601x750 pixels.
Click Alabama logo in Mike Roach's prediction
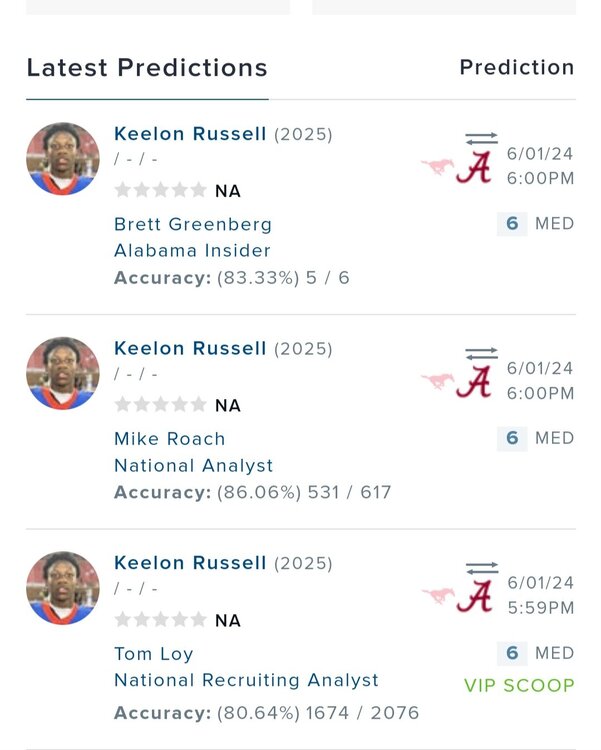pyautogui.click(x=474, y=382)
